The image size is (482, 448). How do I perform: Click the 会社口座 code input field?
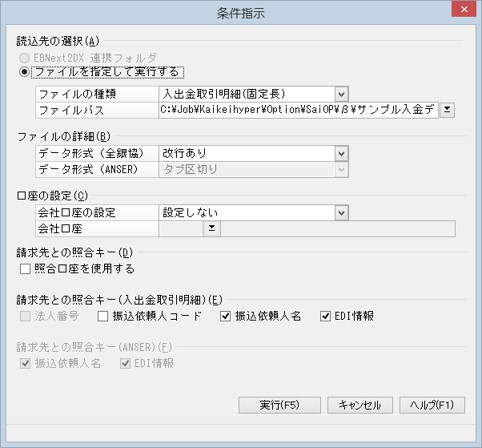[181, 229]
